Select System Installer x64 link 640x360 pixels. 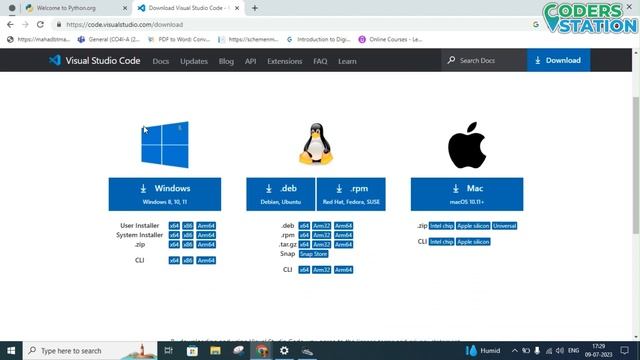(x=174, y=235)
